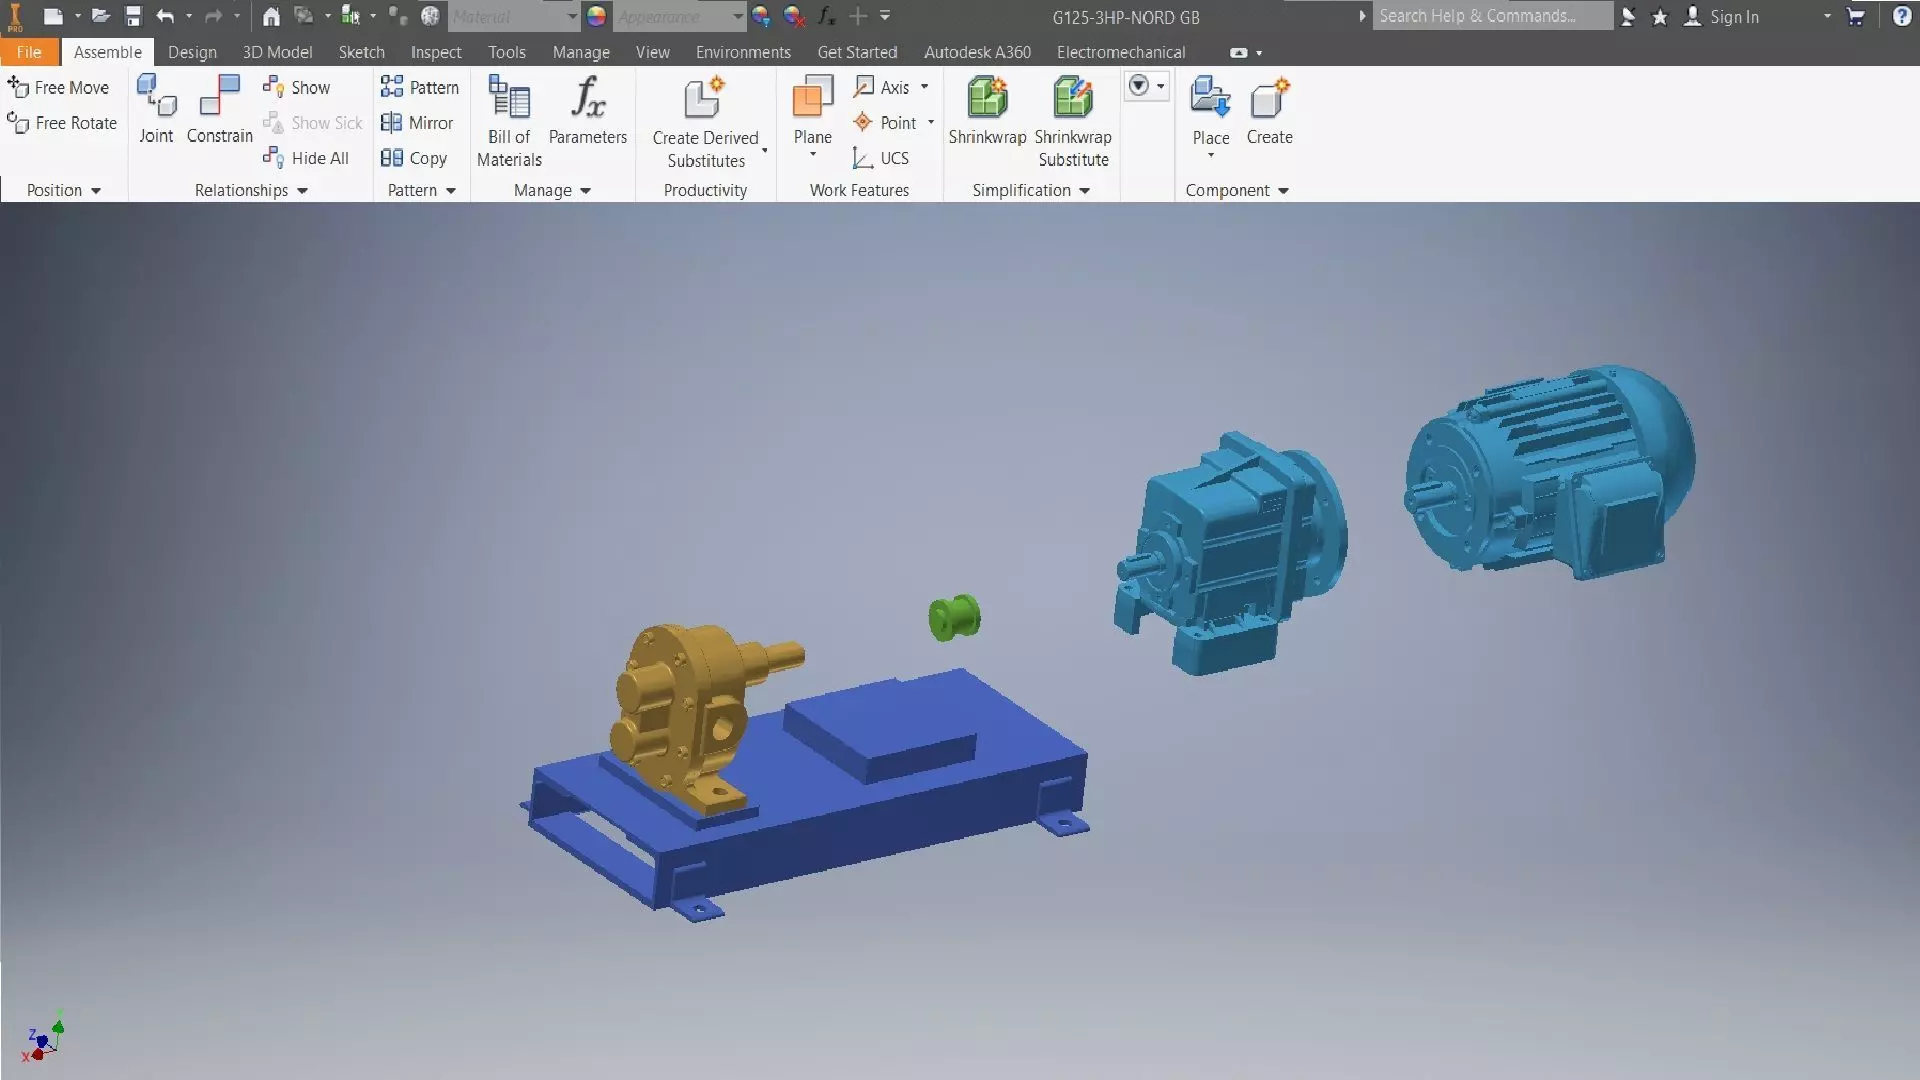The height and width of the screenshot is (1080, 1920).
Task: Open the Axis dropdown arrow
Action: (x=925, y=87)
